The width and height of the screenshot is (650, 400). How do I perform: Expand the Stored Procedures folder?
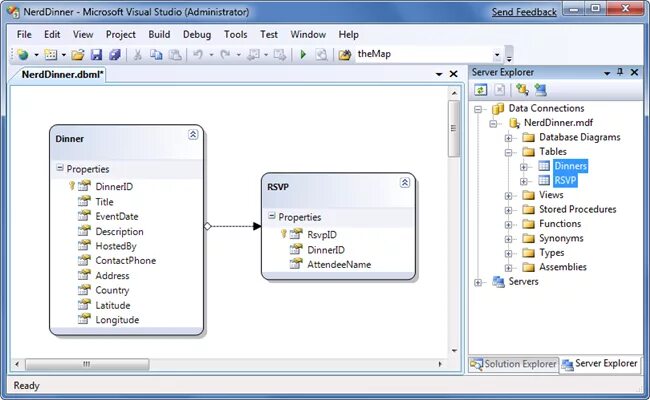508,211
